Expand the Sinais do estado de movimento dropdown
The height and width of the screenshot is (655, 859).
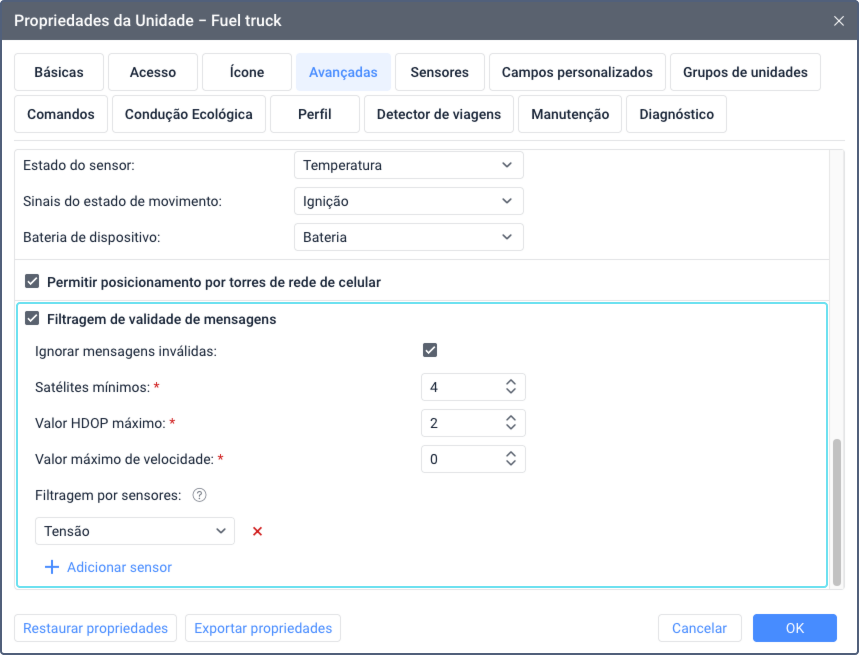pos(409,201)
